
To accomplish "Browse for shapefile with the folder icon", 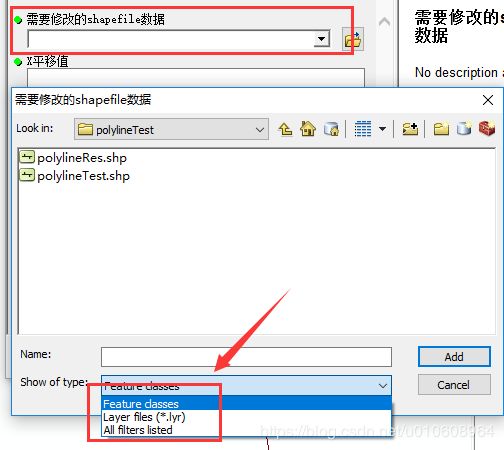I will [353, 40].
